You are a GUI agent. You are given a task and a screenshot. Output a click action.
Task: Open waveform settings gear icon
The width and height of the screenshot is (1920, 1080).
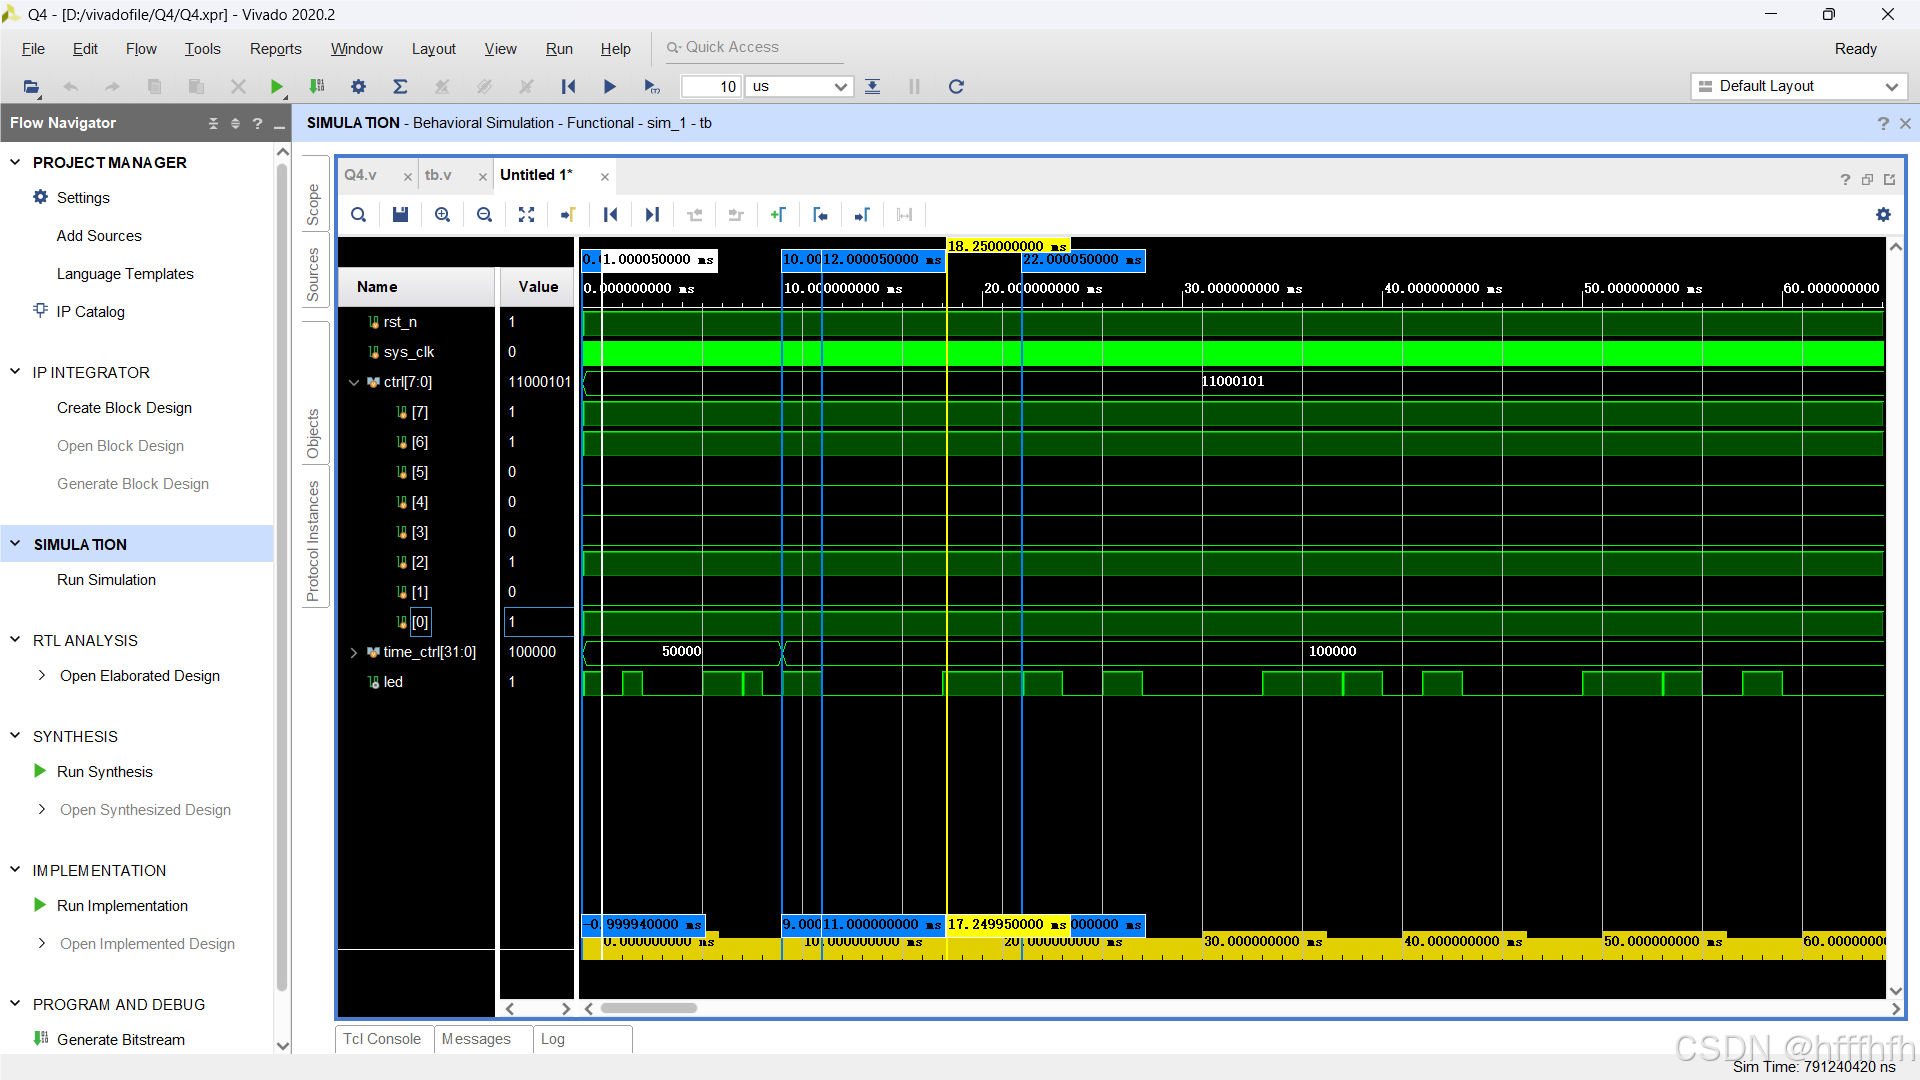click(x=1883, y=215)
